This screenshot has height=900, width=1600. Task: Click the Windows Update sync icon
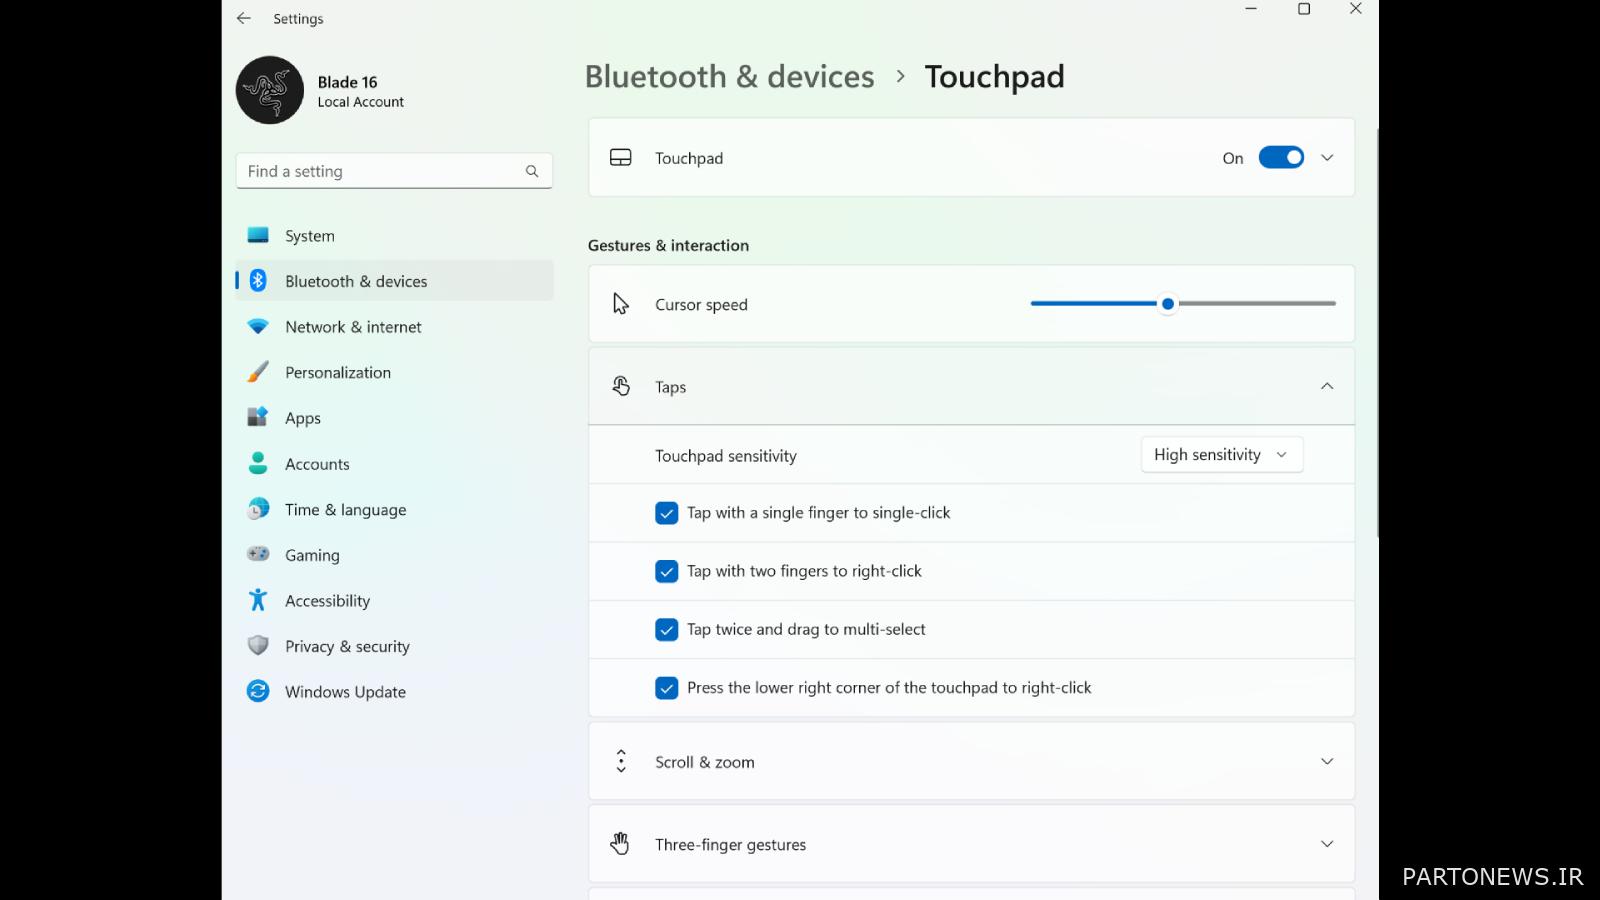258,692
